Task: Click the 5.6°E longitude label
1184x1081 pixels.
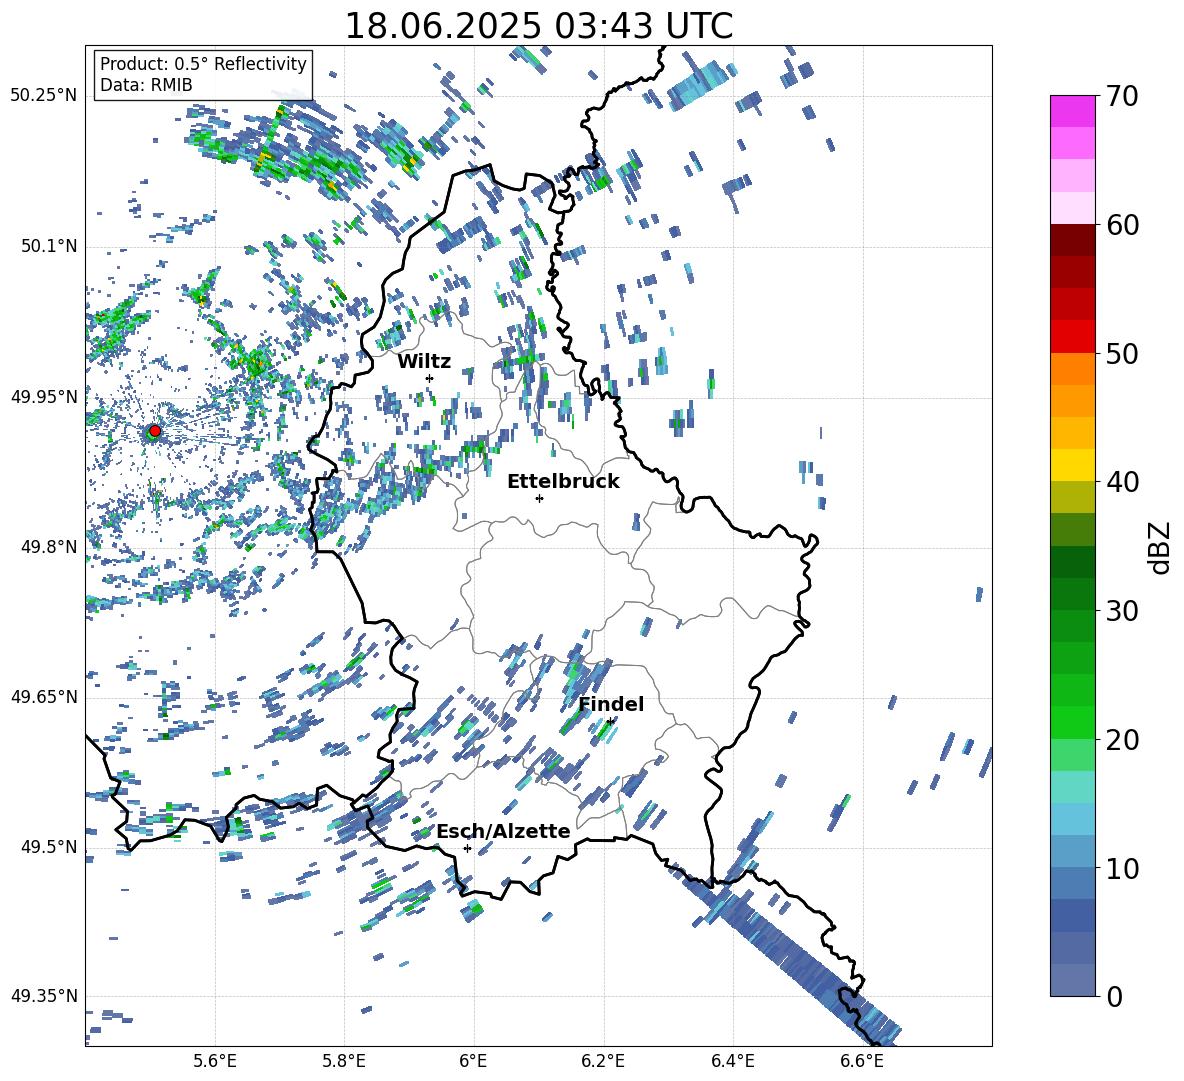Action: click(215, 1061)
